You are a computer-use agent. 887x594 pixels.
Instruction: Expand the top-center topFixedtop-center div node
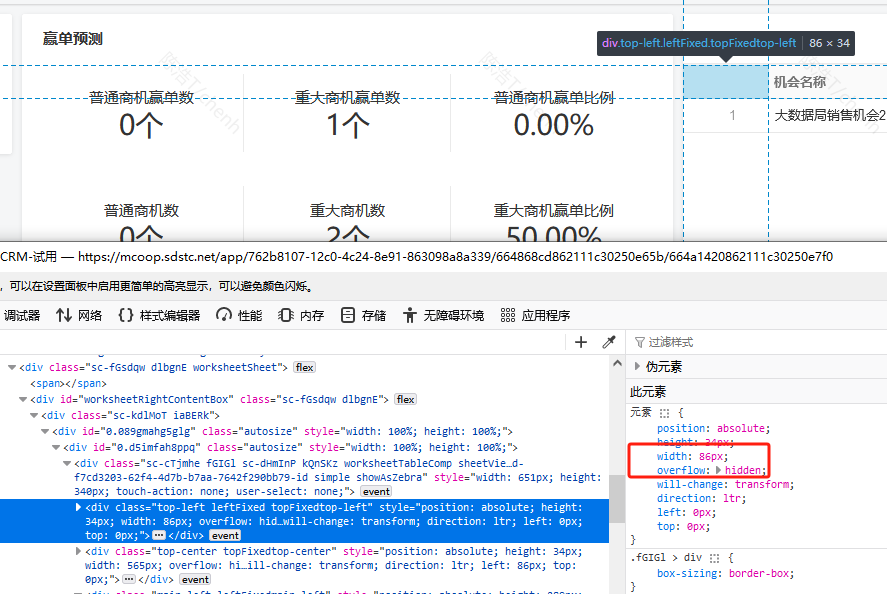(80, 551)
